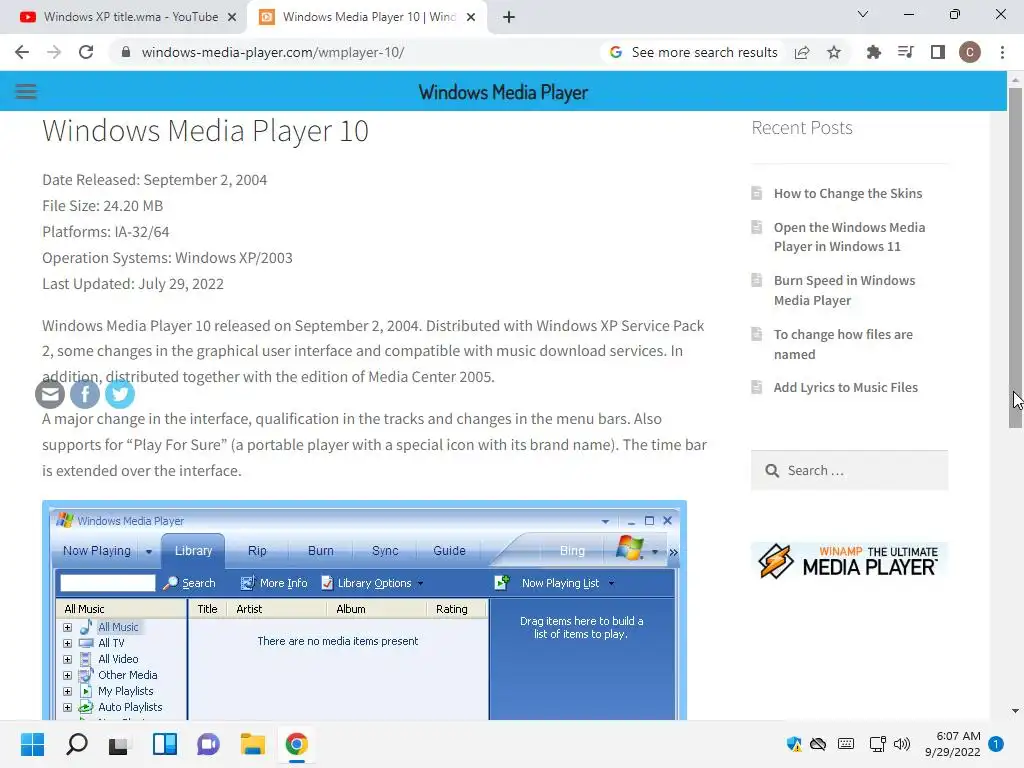The width and height of the screenshot is (1024, 768).
Task: Click the Windows Media Player 10 screenshot image
Action: pyautogui.click(x=364, y=610)
